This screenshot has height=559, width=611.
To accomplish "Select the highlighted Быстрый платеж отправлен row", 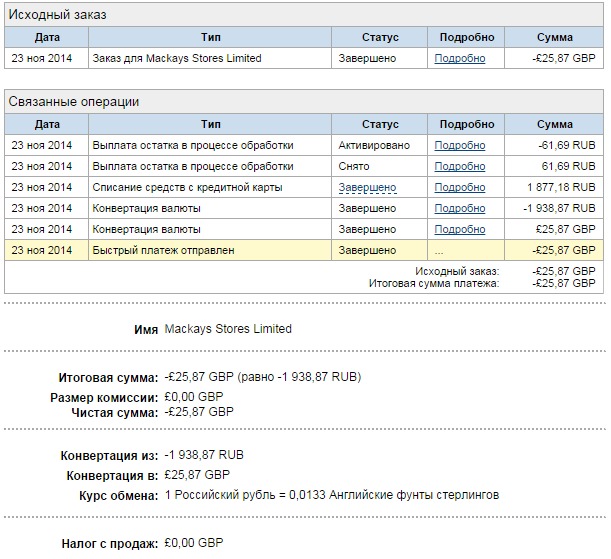I will pyautogui.click(x=304, y=250).
